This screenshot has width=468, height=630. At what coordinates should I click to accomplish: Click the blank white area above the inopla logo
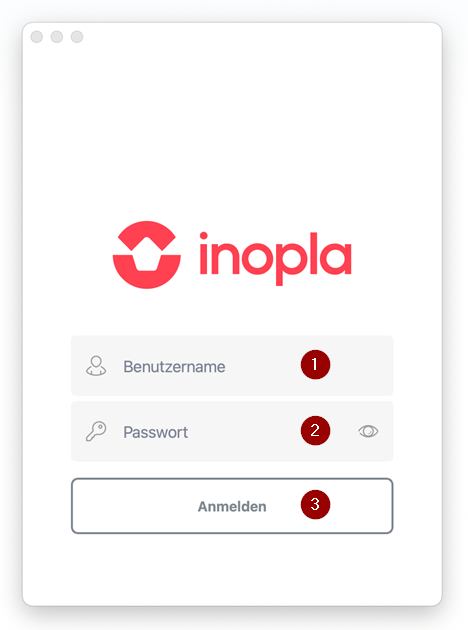[232, 133]
